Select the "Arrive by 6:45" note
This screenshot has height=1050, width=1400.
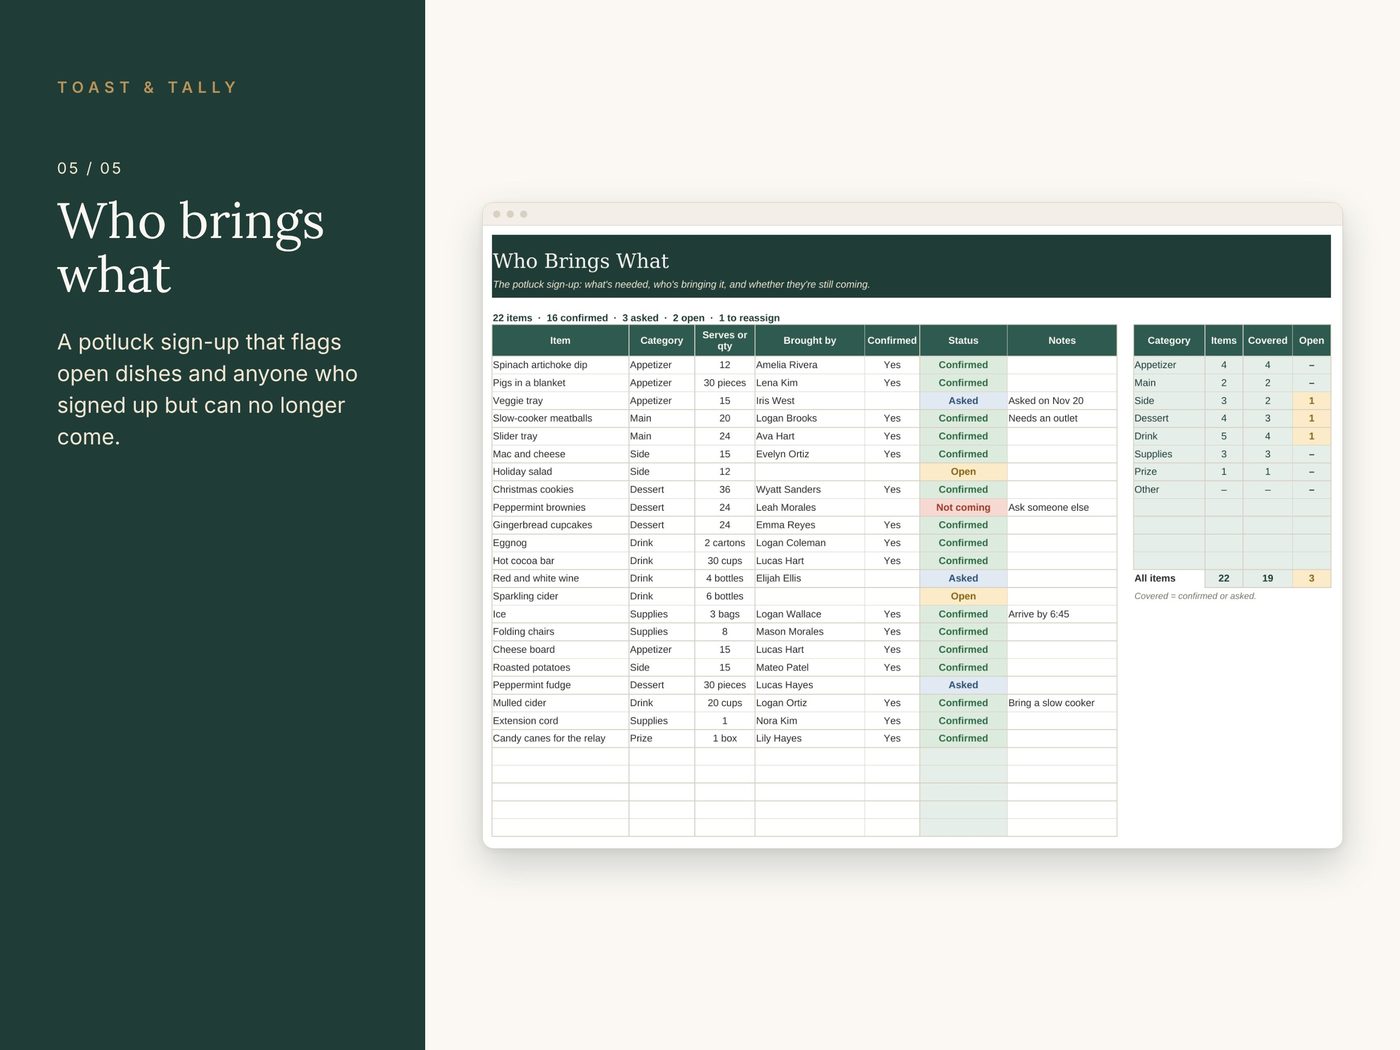[x=1062, y=614]
